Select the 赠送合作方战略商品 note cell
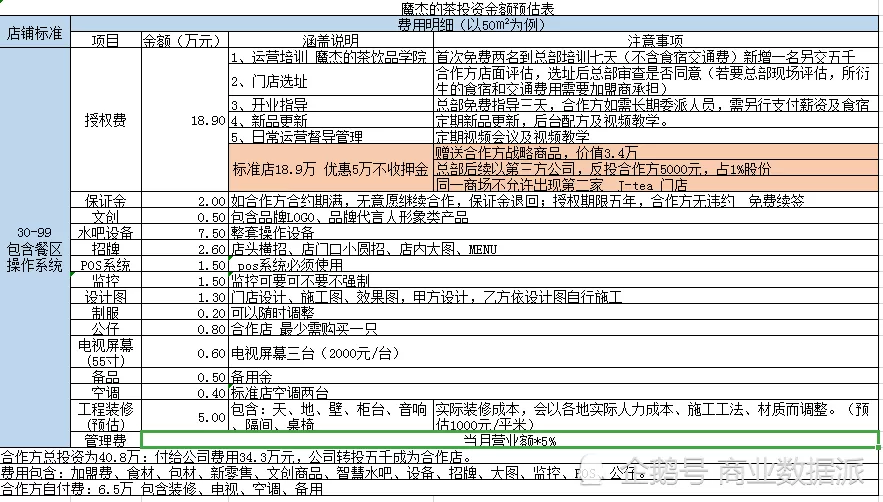Viewport: 883px width, 502px height. pyautogui.click(x=656, y=152)
